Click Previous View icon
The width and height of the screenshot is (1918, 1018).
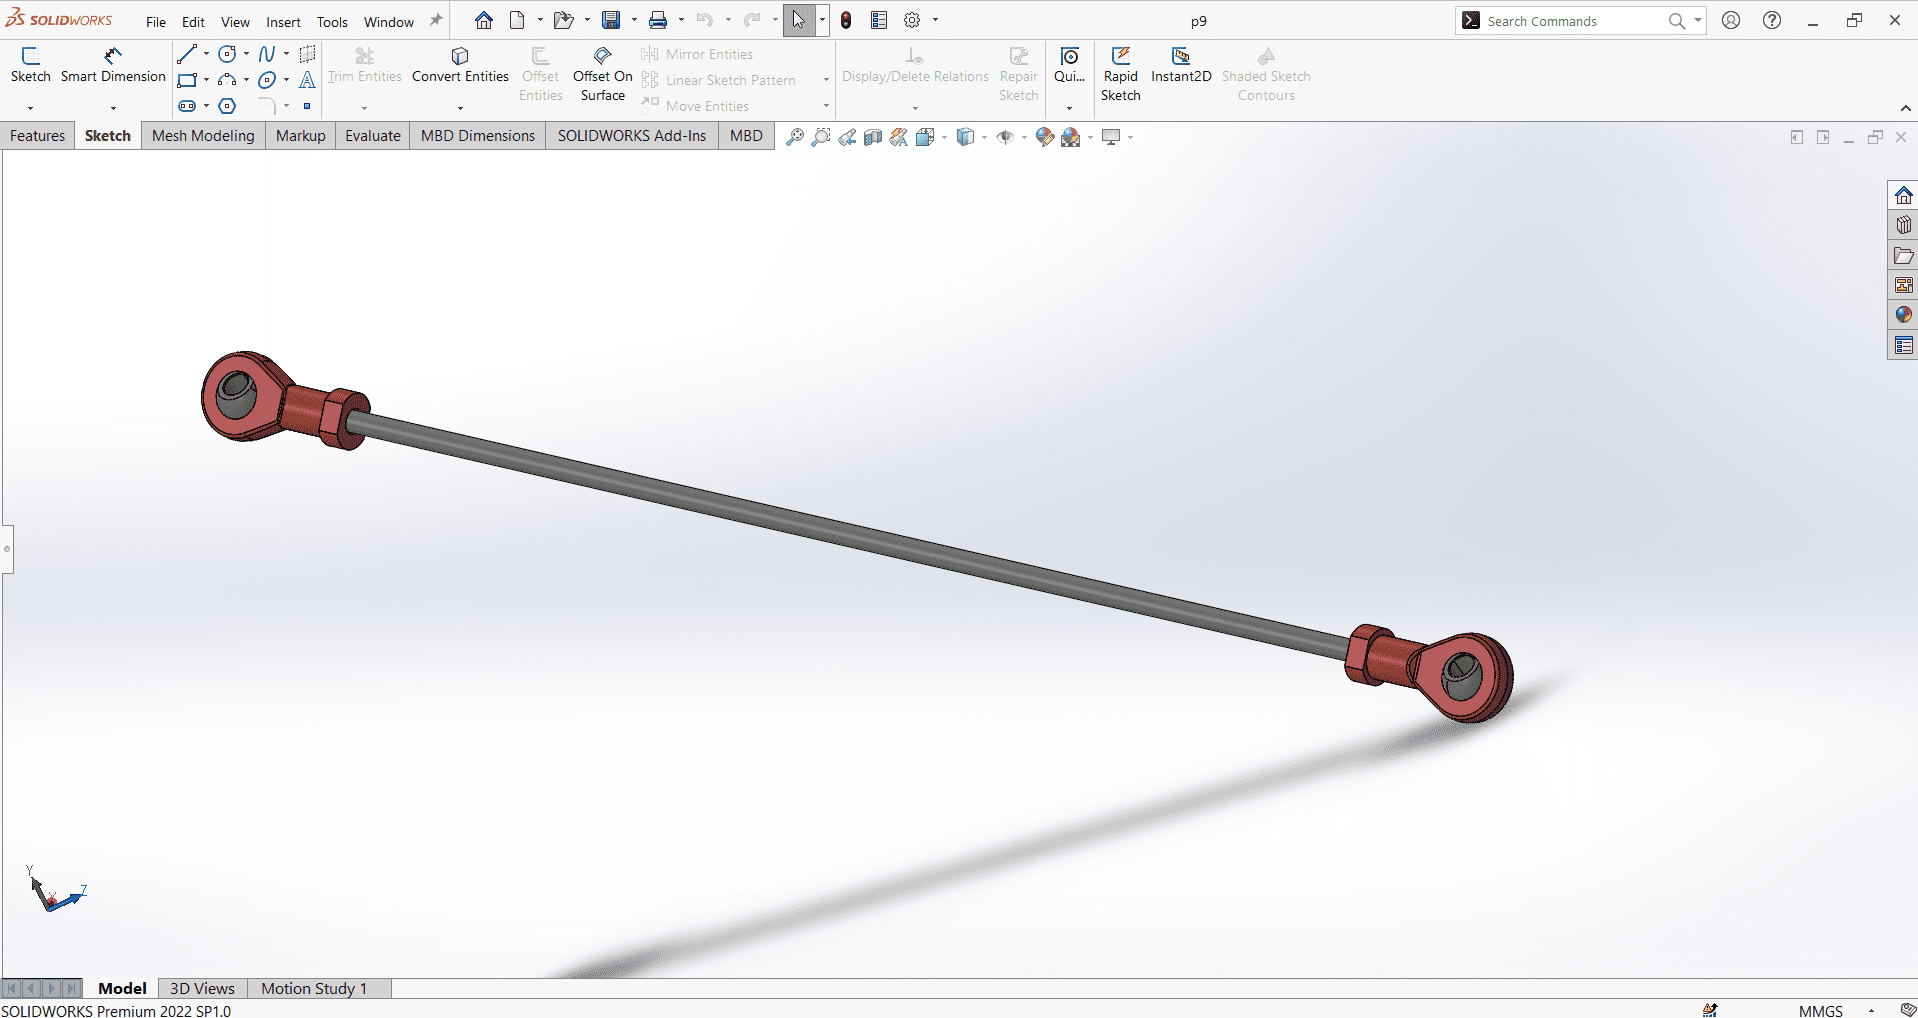pyautogui.click(x=847, y=137)
